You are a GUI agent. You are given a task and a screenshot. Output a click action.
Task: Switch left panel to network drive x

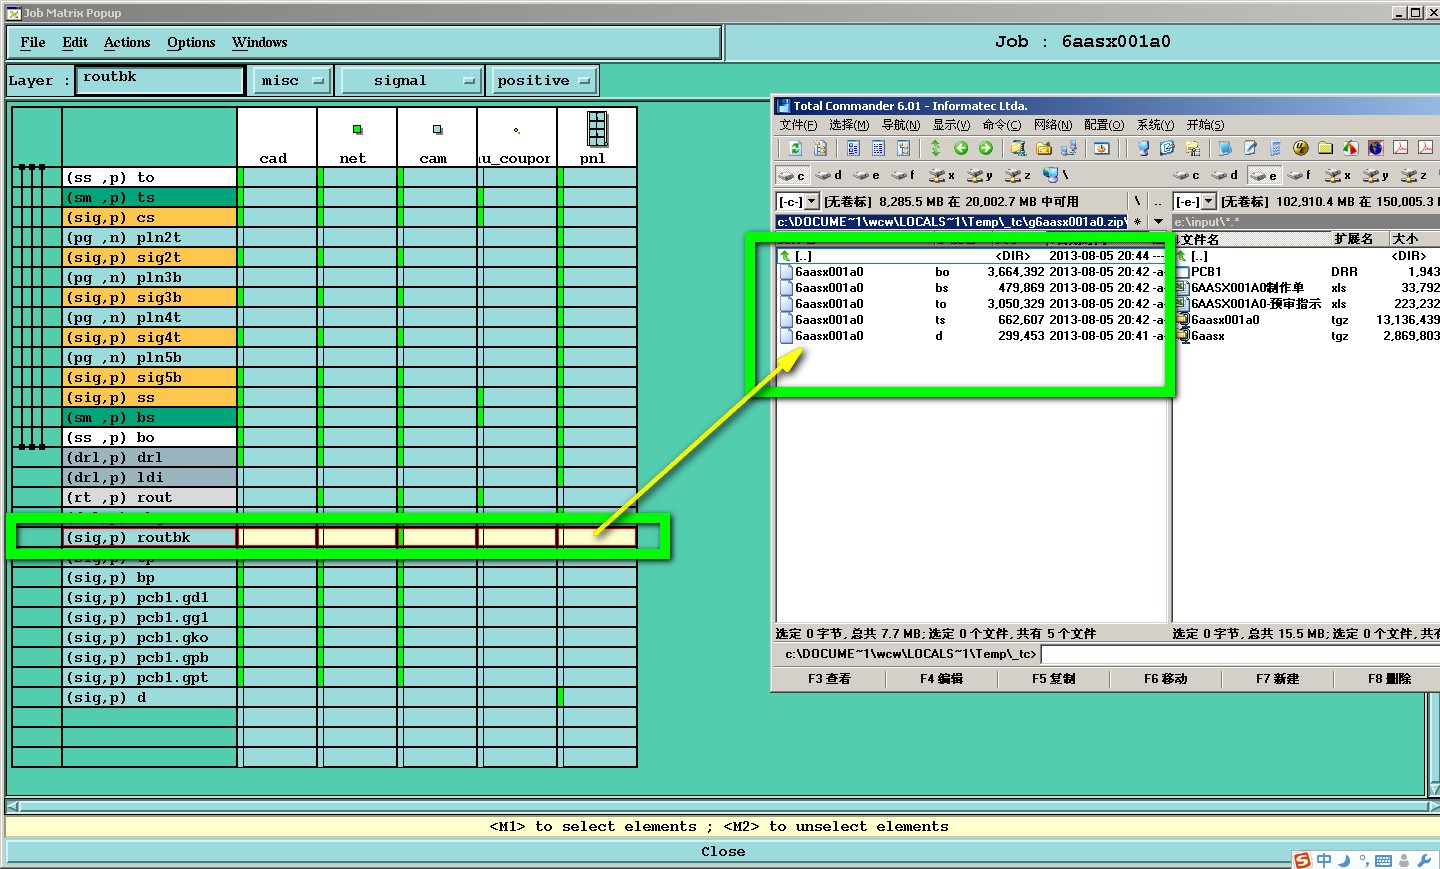[942, 175]
